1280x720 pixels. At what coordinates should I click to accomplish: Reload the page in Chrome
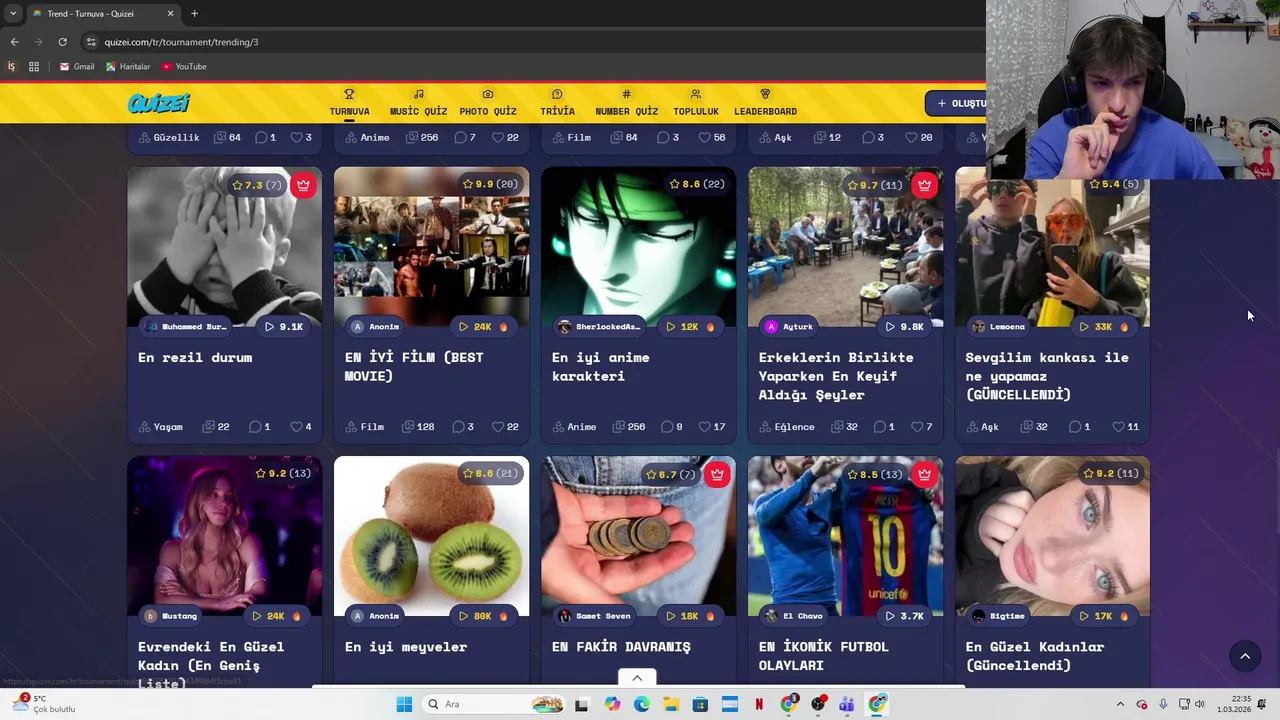(x=62, y=42)
